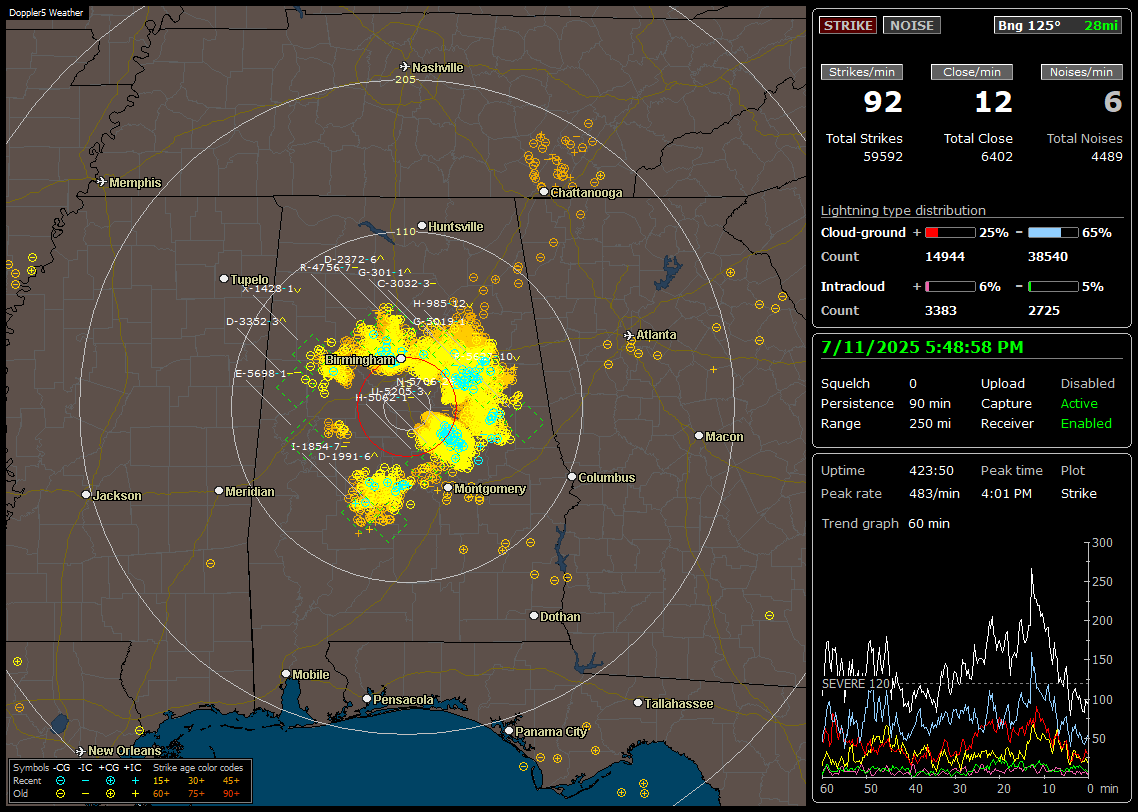Click the storm cell label H-5062-1

pos(381,397)
